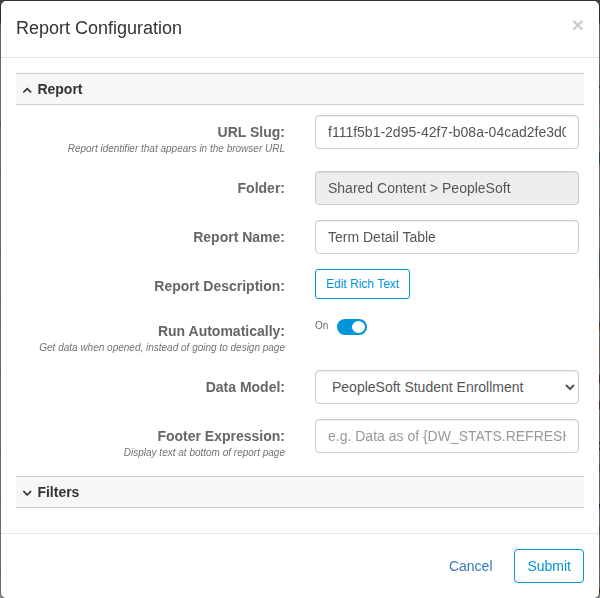
Task: Edit the Report Name field
Action: (x=447, y=237)
